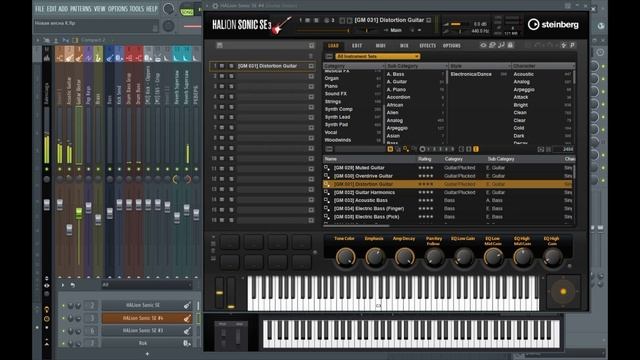The width and height of the screenshot is (640, 360).
Task: Click the Amp Decay quick control knob
Action: click(404, 258)
